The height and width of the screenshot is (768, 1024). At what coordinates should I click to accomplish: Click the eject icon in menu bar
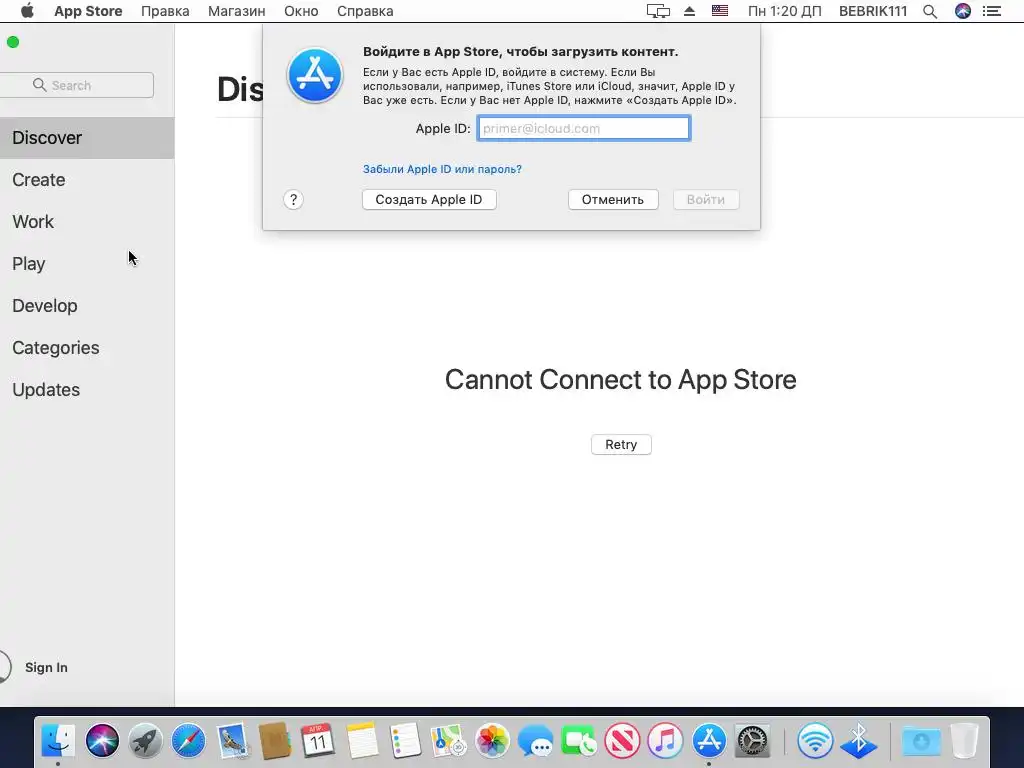pyautogui.click(x=690, y=11)
